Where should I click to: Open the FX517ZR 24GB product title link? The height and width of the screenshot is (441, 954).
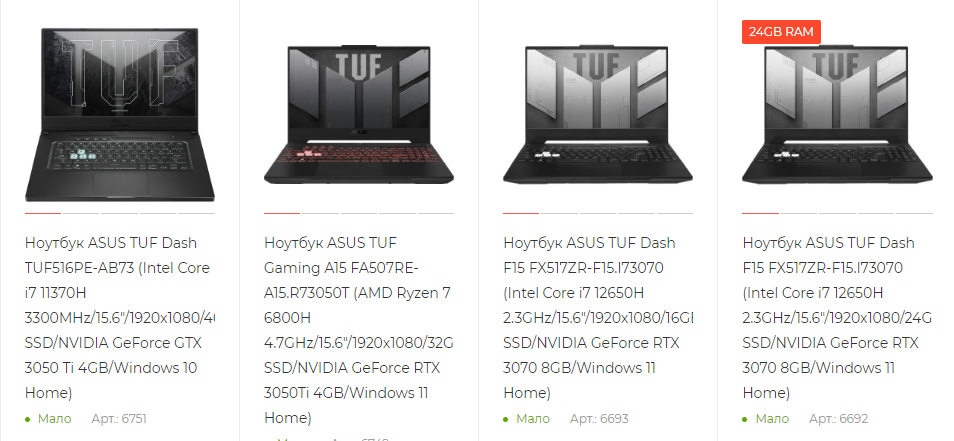[x=837, y=318]
